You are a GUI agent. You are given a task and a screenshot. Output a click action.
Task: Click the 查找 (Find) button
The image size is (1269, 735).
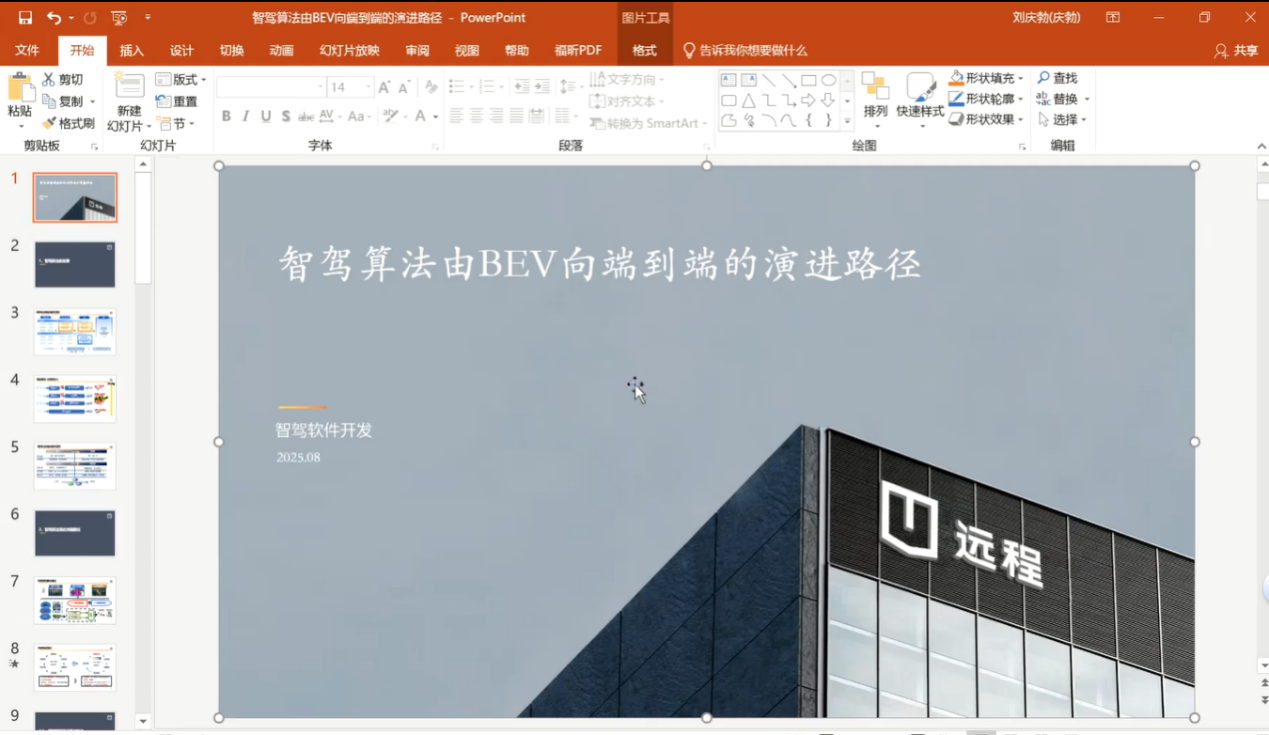click(x=1058, y=78)
